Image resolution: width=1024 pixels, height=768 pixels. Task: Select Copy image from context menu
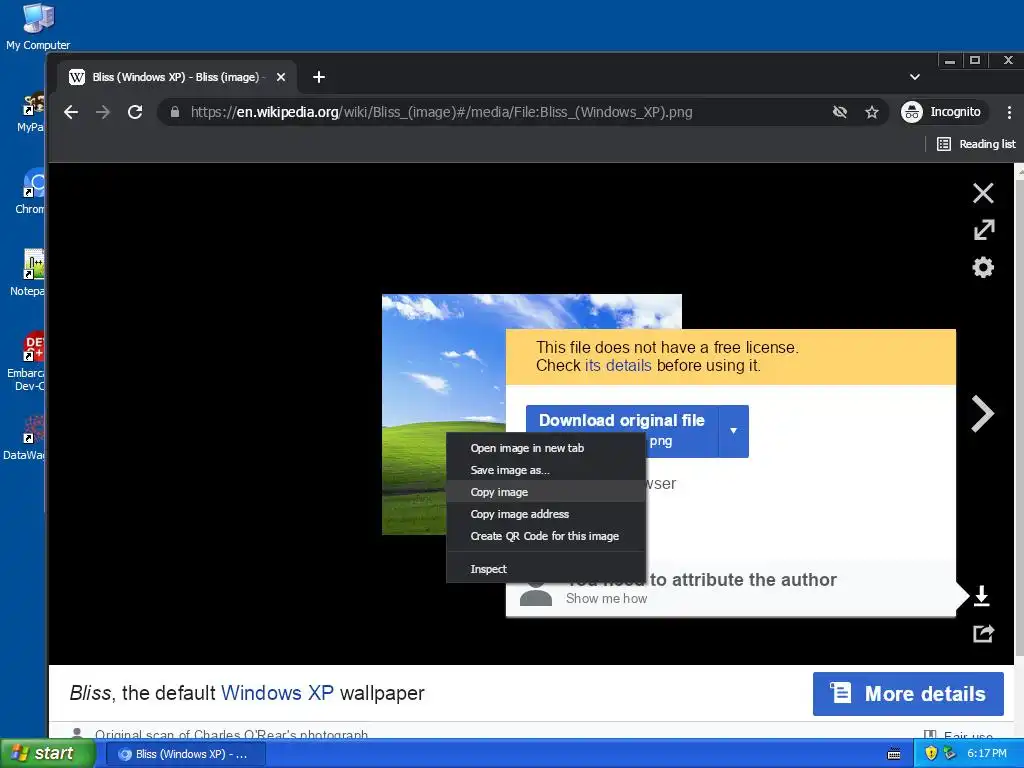[x=546, y=492]
